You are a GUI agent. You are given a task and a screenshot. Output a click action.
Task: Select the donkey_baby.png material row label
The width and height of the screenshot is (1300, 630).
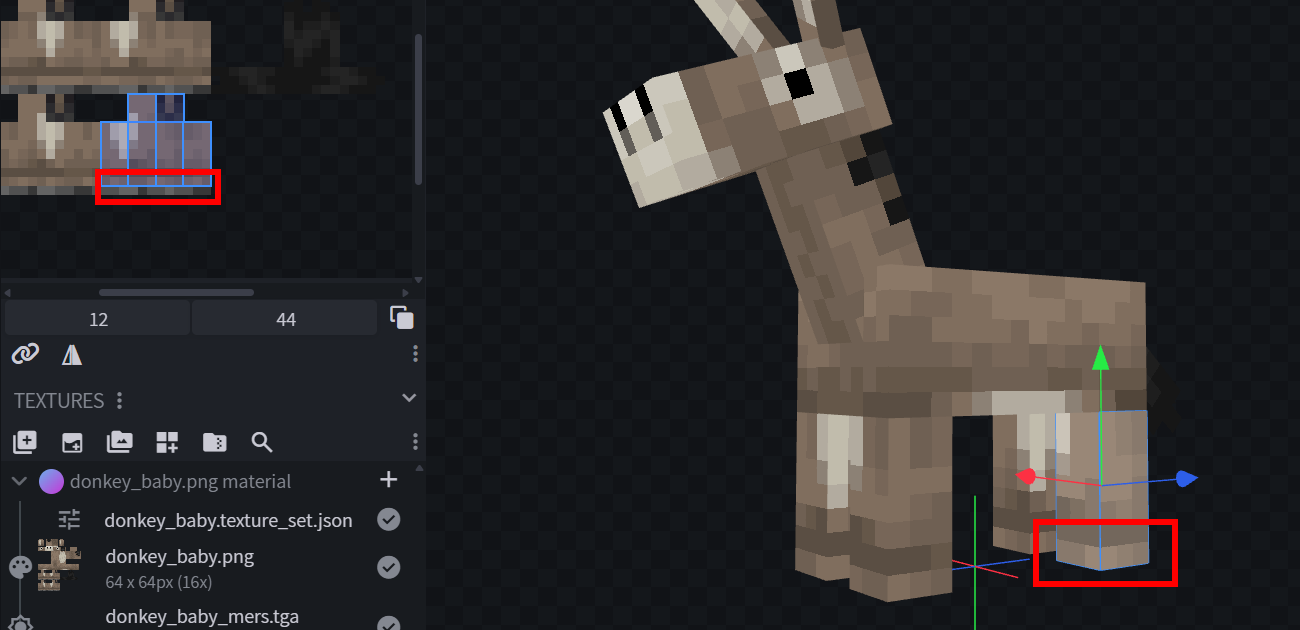pyautogui.click(x=180, y=481)
